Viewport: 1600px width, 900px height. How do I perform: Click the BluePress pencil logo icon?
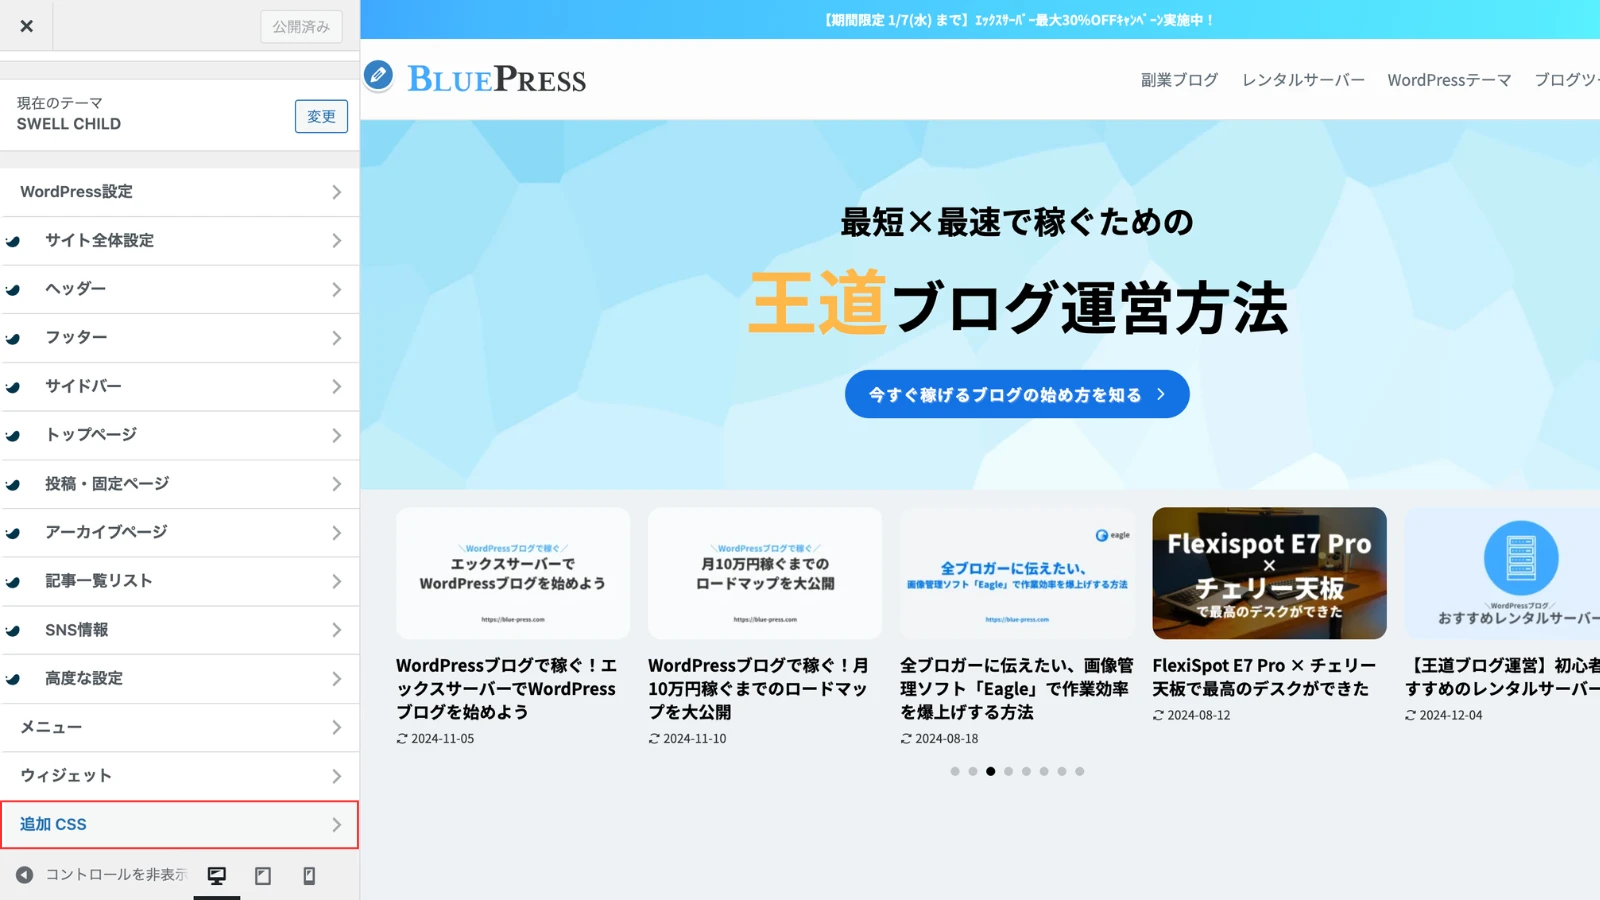tap(378, 75)
